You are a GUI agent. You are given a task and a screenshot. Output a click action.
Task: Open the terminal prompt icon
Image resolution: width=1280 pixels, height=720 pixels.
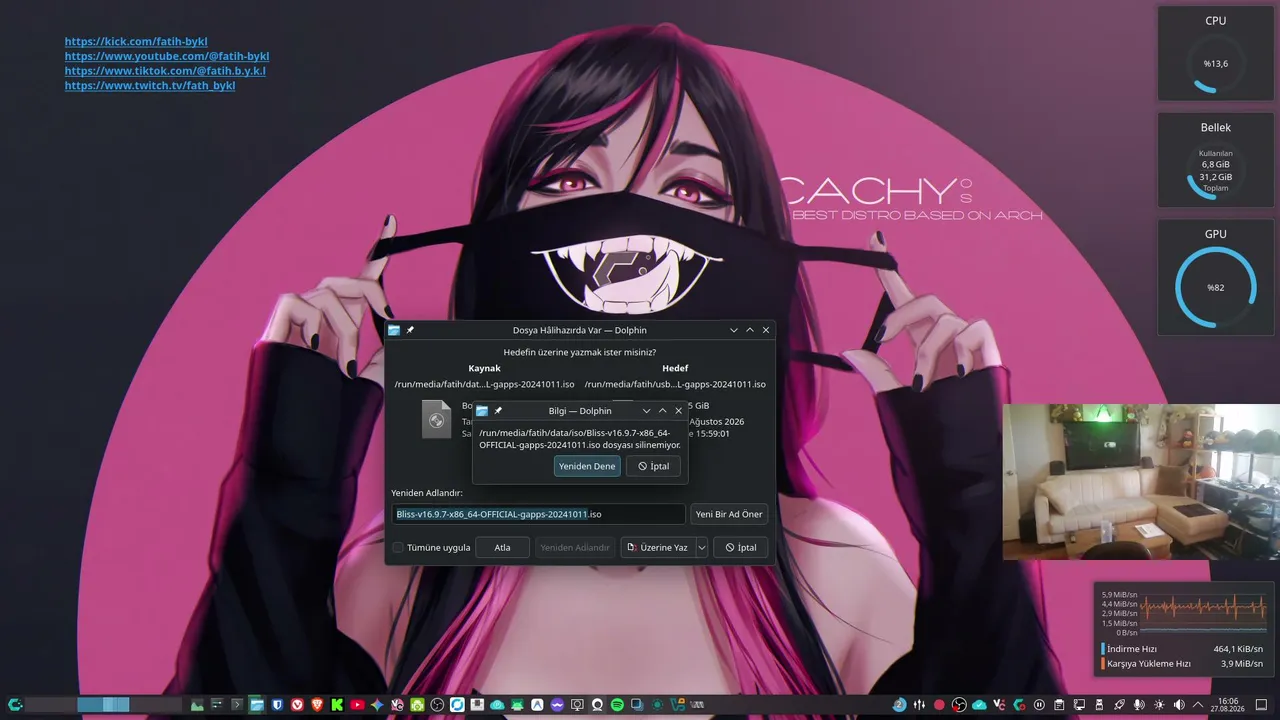tap(237, 705)
